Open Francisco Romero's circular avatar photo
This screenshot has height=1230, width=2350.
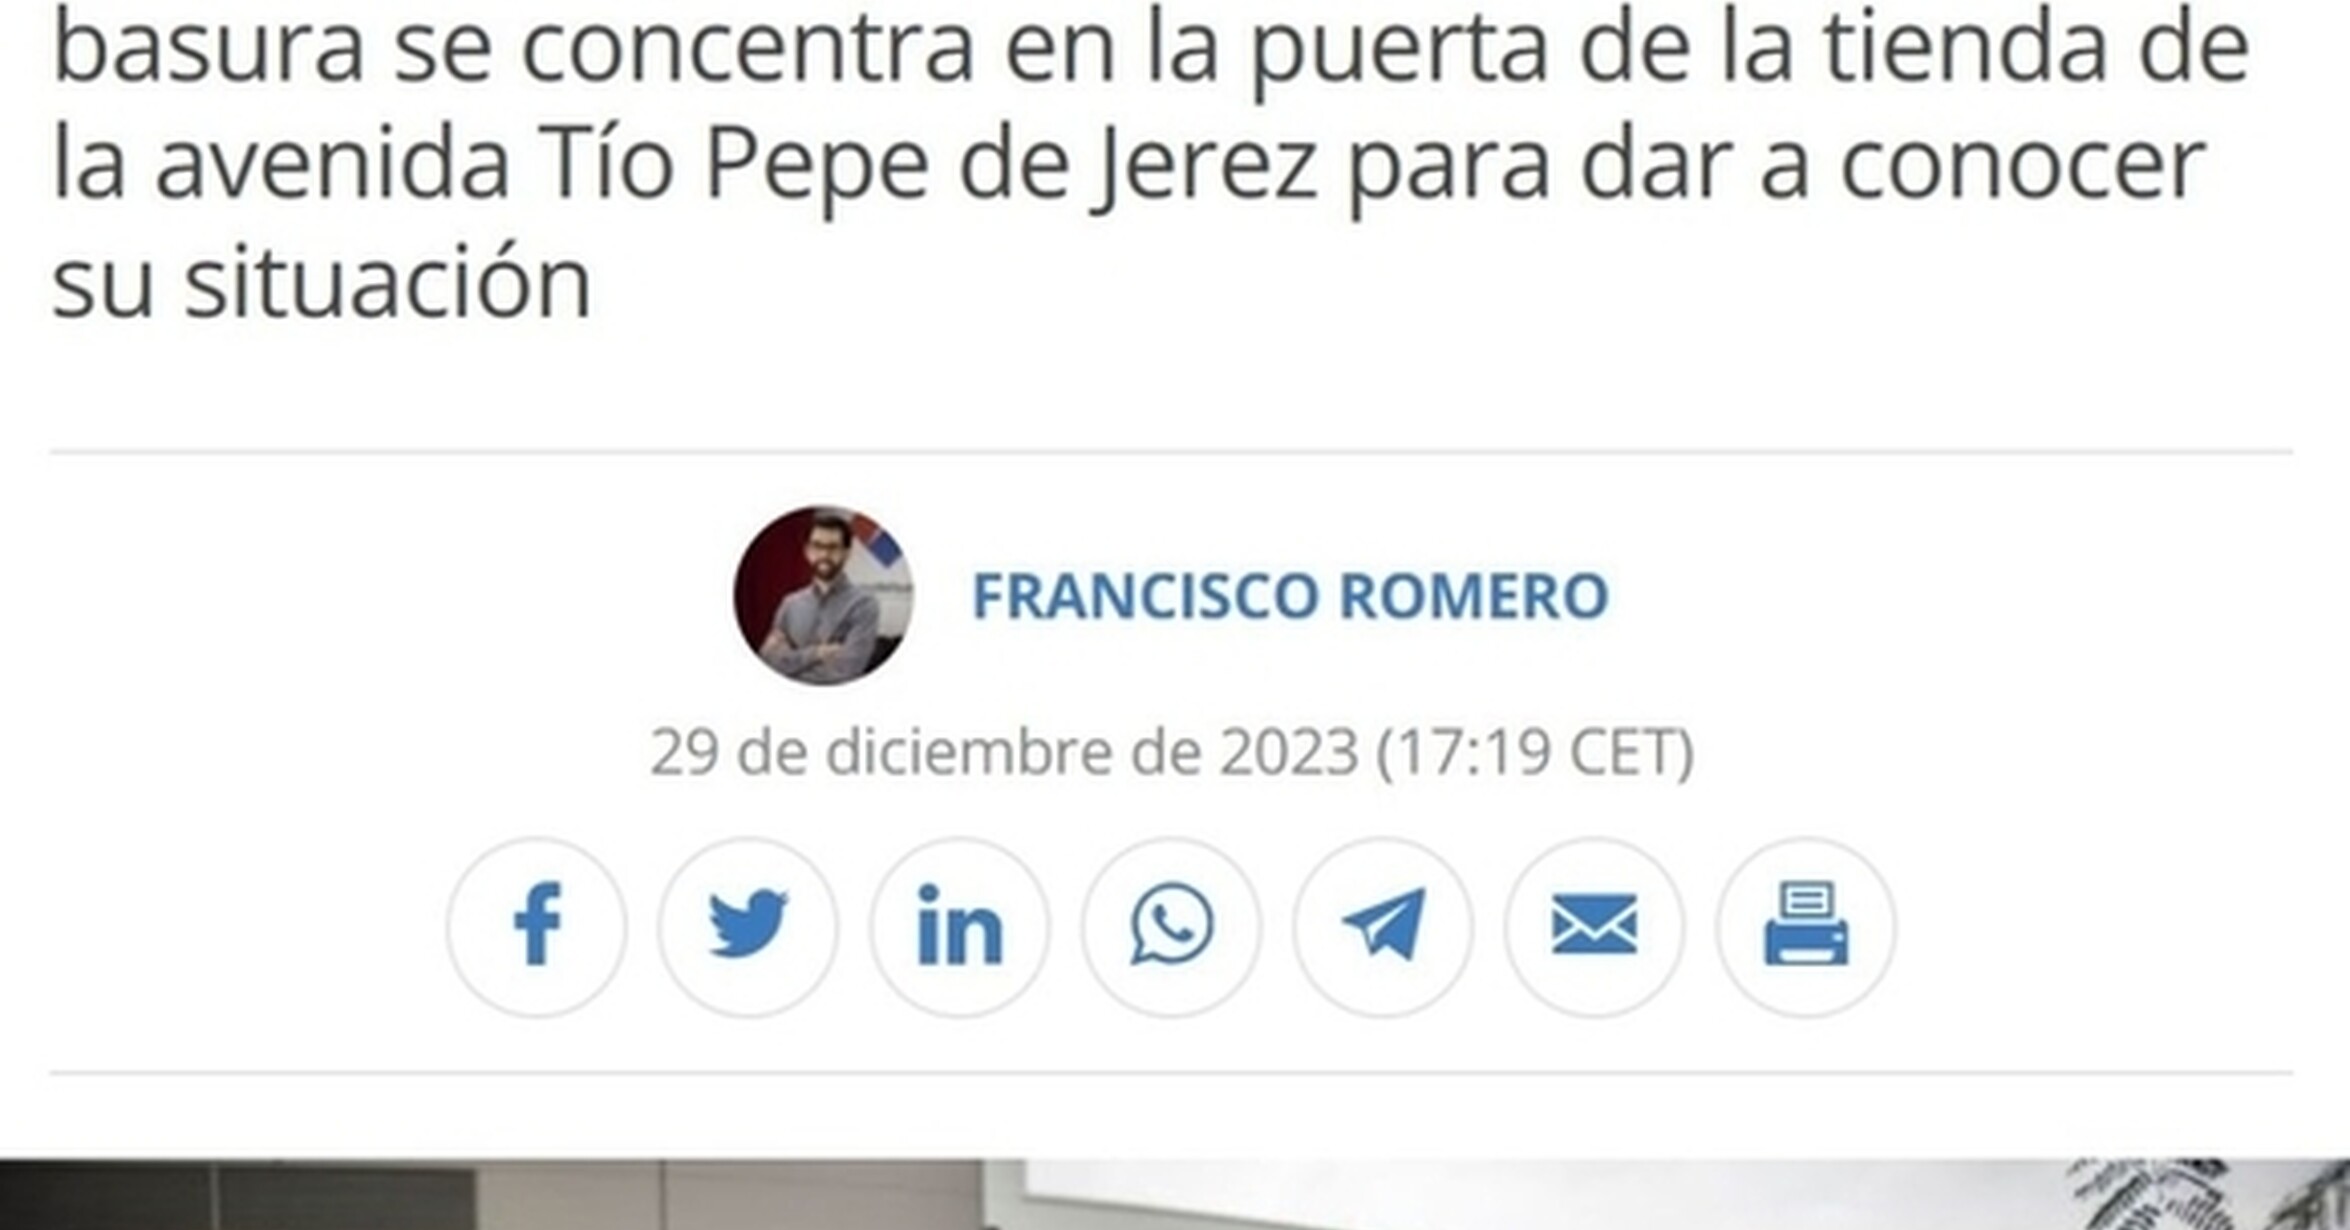coord(823,595)
